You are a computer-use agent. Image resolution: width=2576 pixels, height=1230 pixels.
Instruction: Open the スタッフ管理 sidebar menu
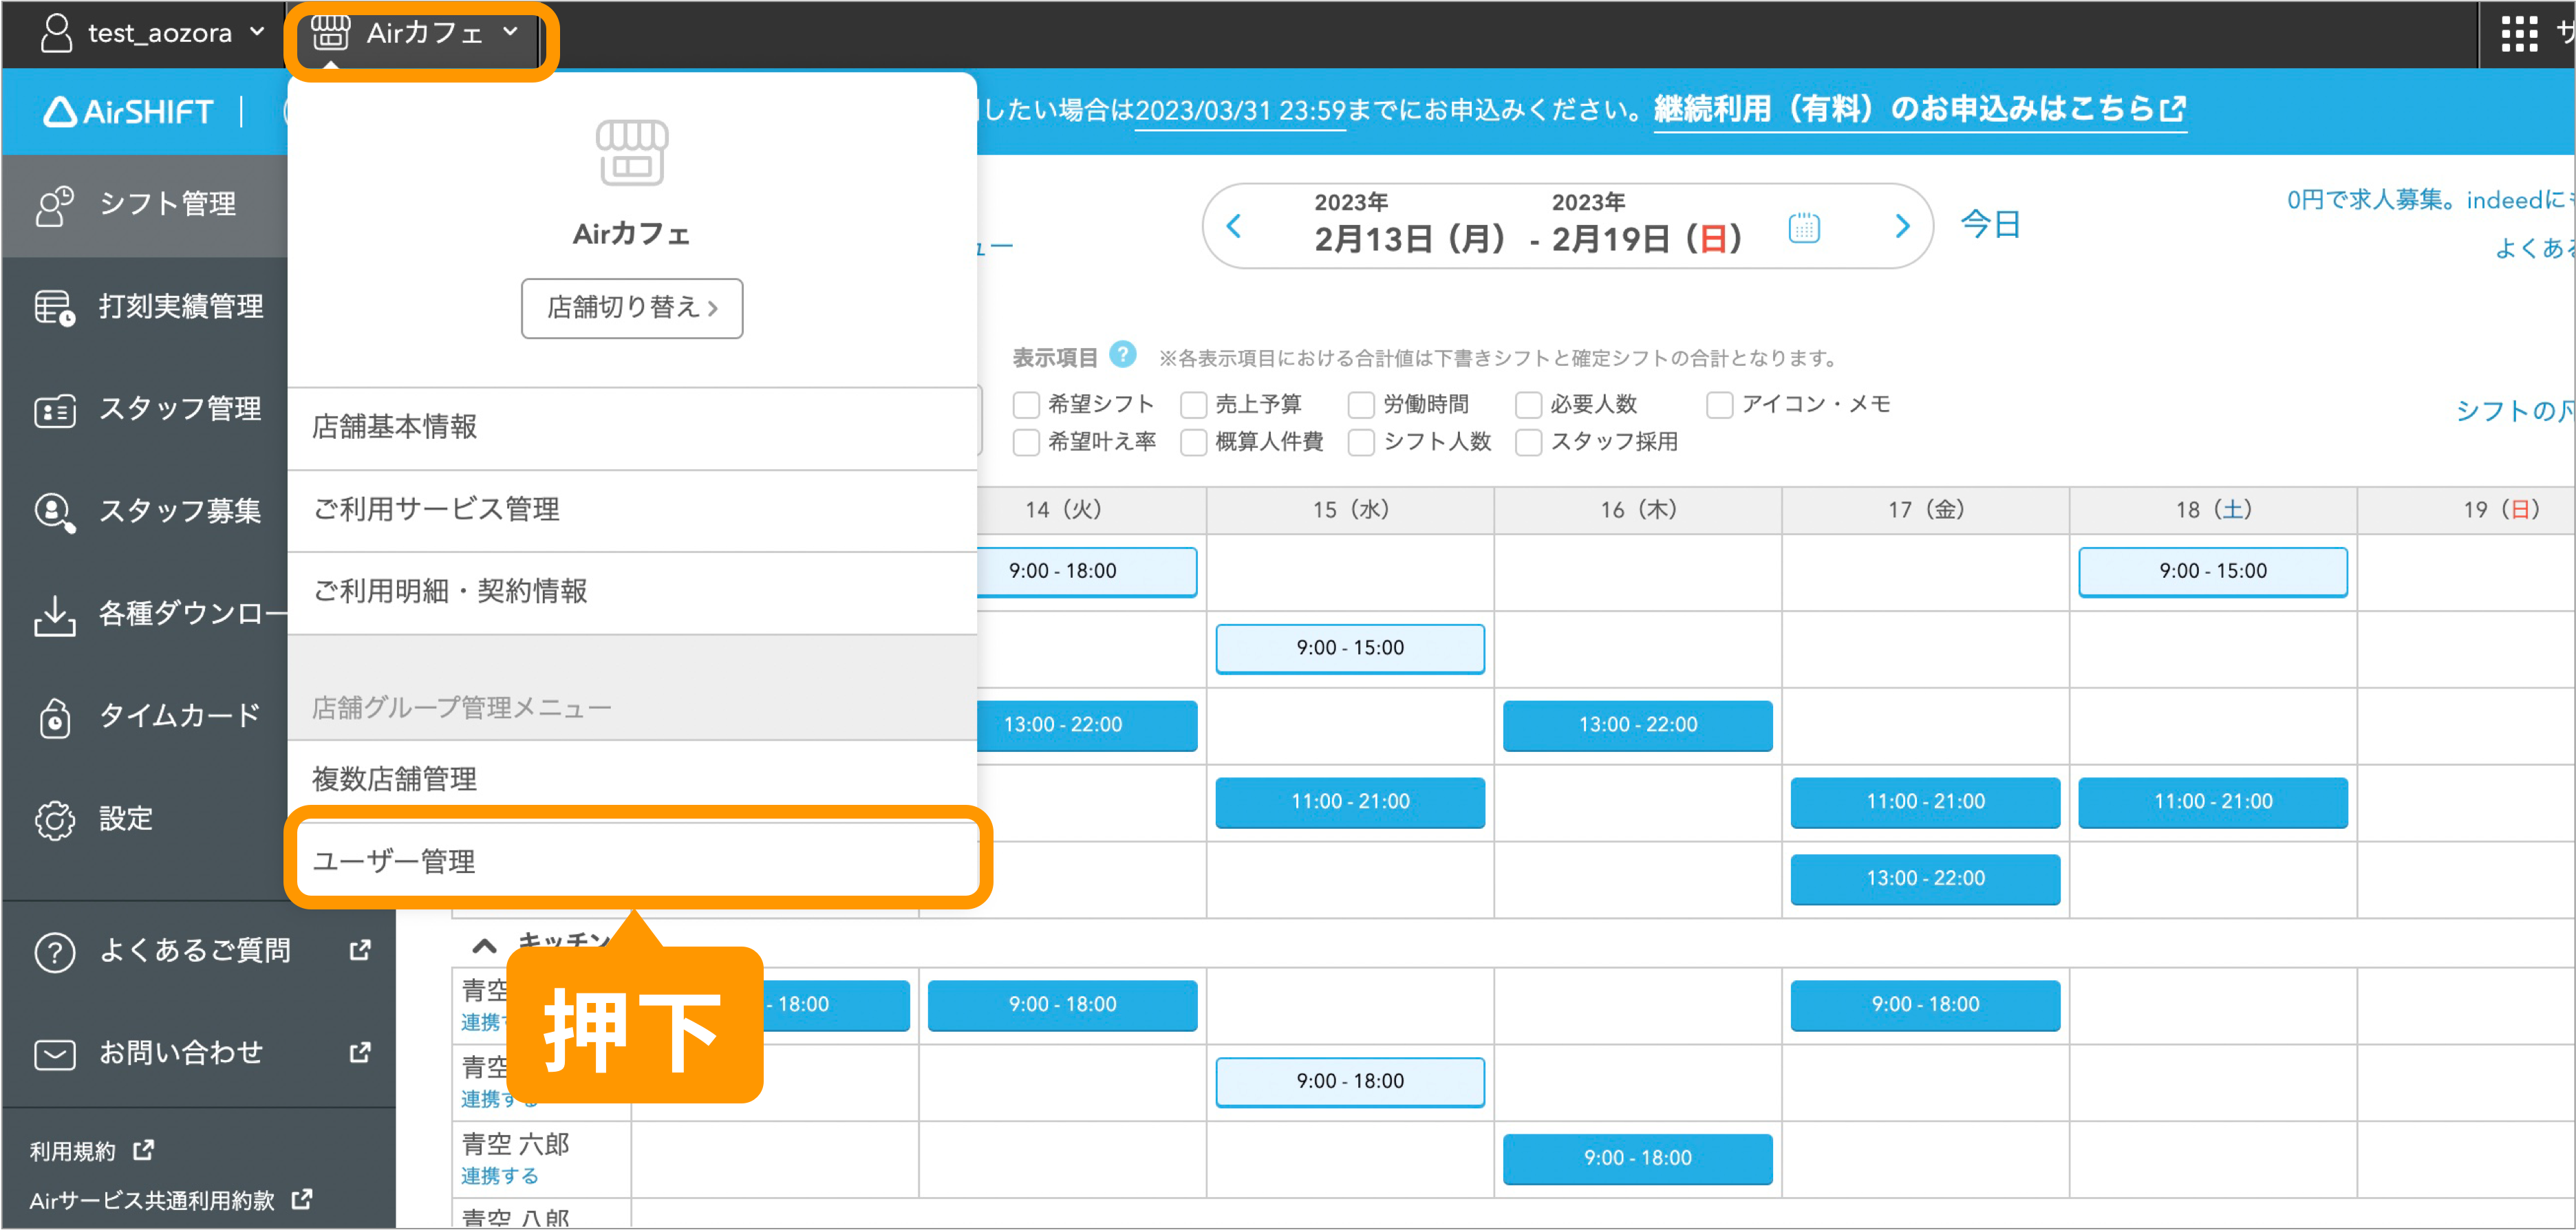[x=146, y=410]
